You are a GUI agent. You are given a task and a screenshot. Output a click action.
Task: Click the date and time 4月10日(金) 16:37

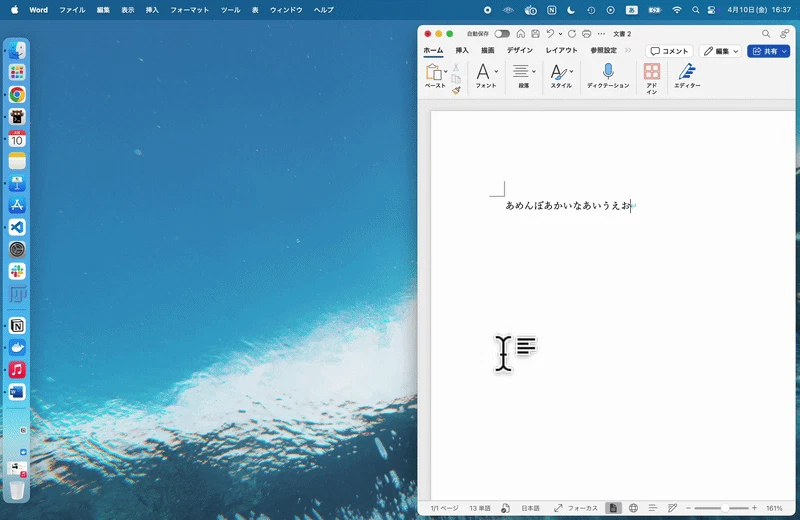pos(759,10)
